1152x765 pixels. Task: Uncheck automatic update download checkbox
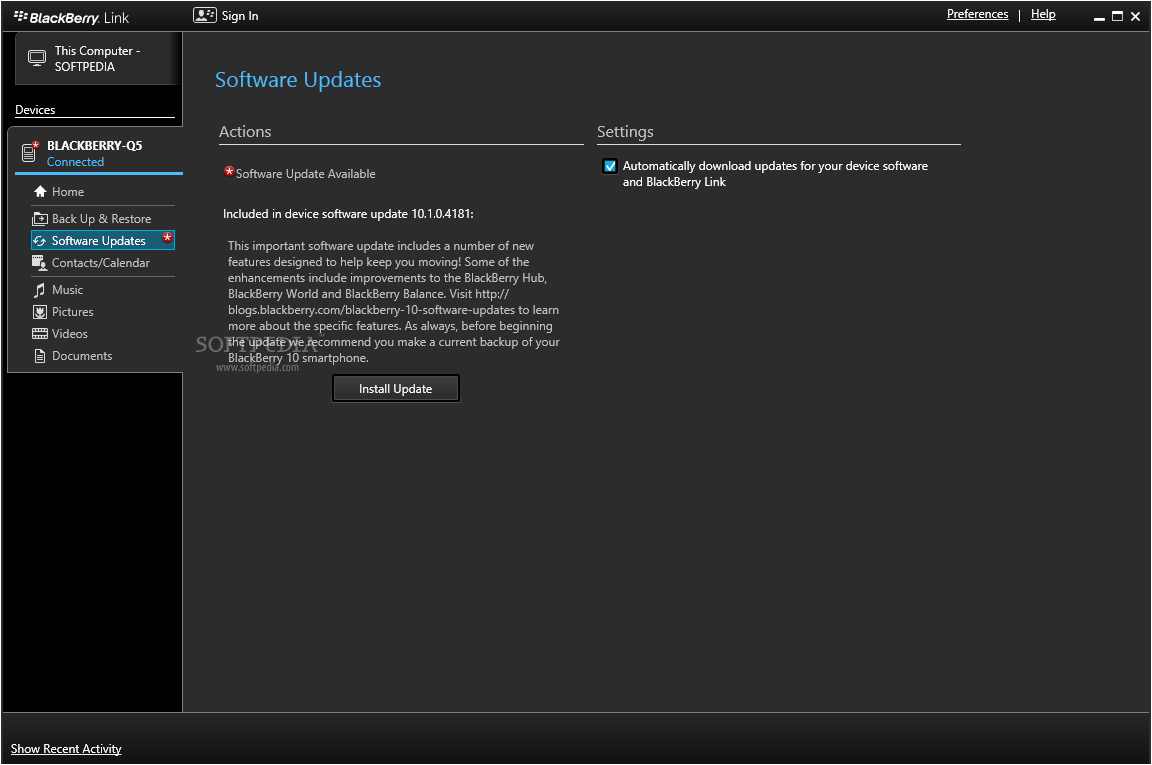pos(610,166)
